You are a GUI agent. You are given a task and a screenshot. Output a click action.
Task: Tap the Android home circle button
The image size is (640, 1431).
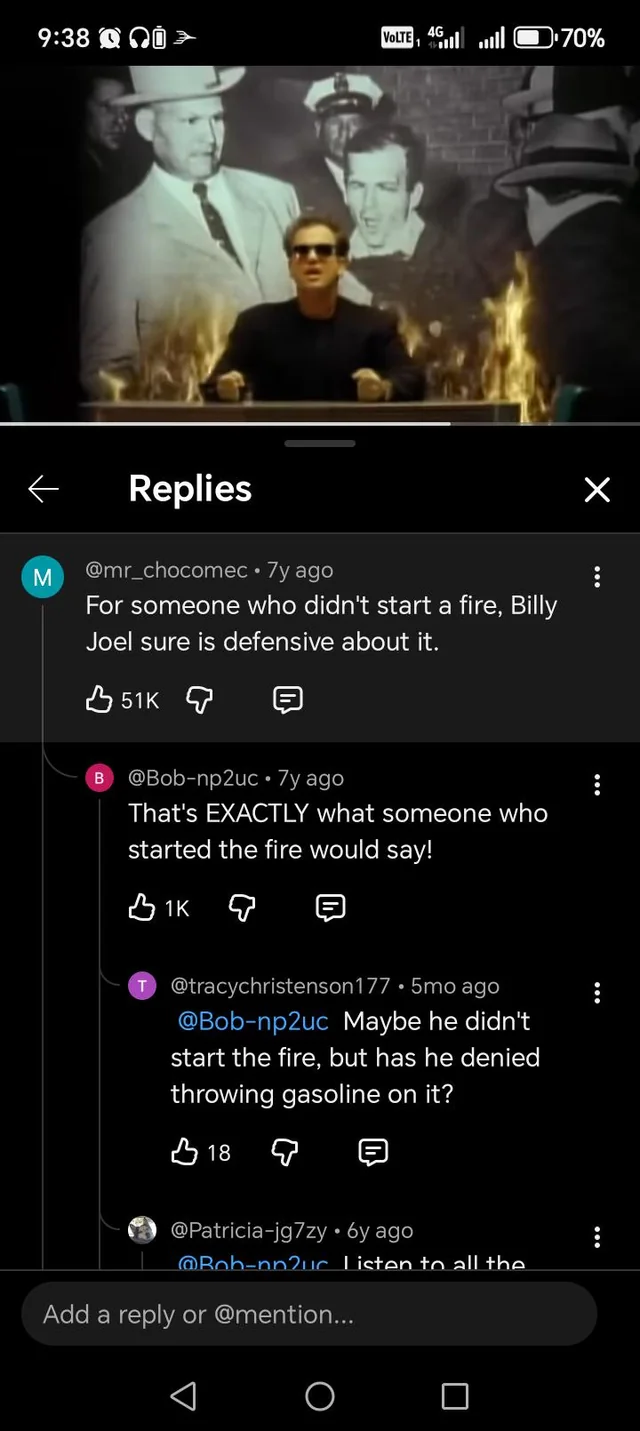pyautogui.click(x=320, y=1396)
